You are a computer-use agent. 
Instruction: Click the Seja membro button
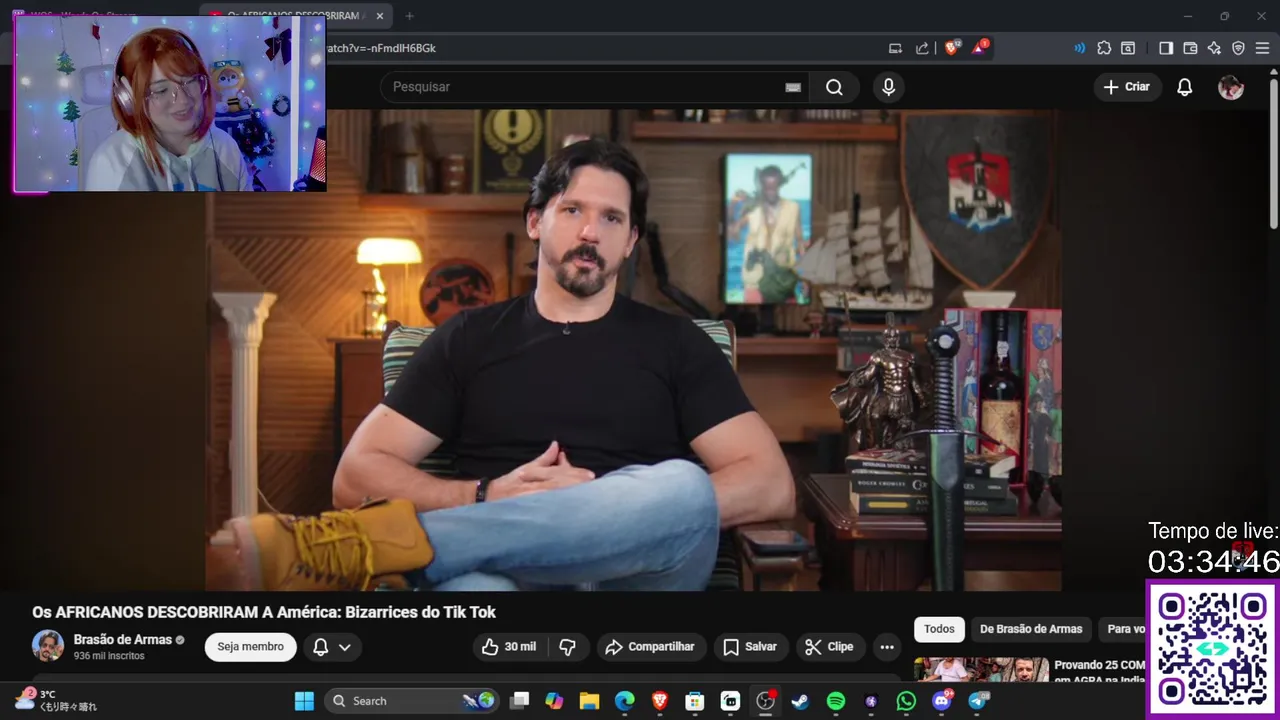pos(251,647)
